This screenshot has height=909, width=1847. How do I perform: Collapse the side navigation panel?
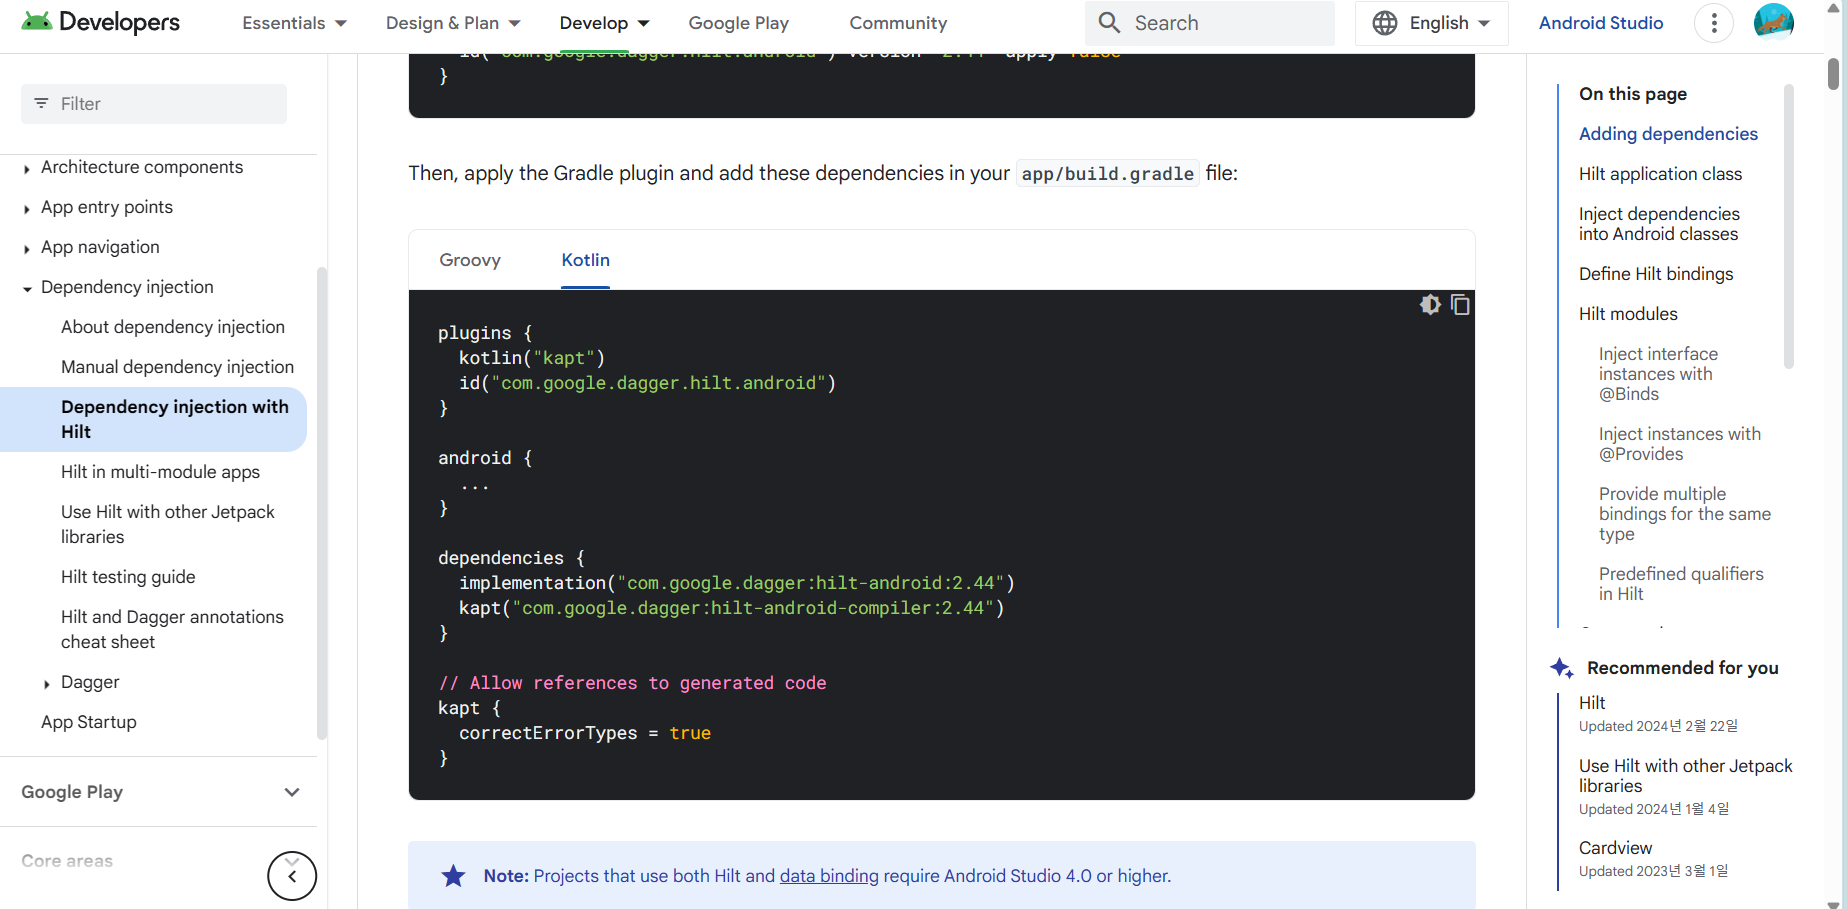tap(292, 876)
